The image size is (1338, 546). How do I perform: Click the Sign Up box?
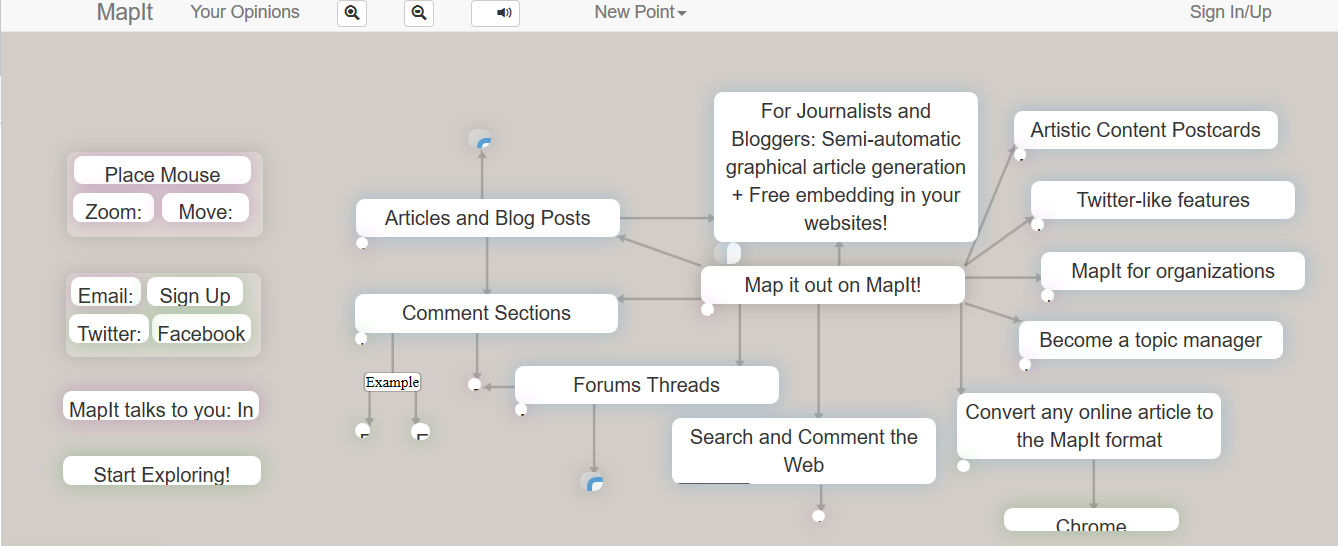195,292
